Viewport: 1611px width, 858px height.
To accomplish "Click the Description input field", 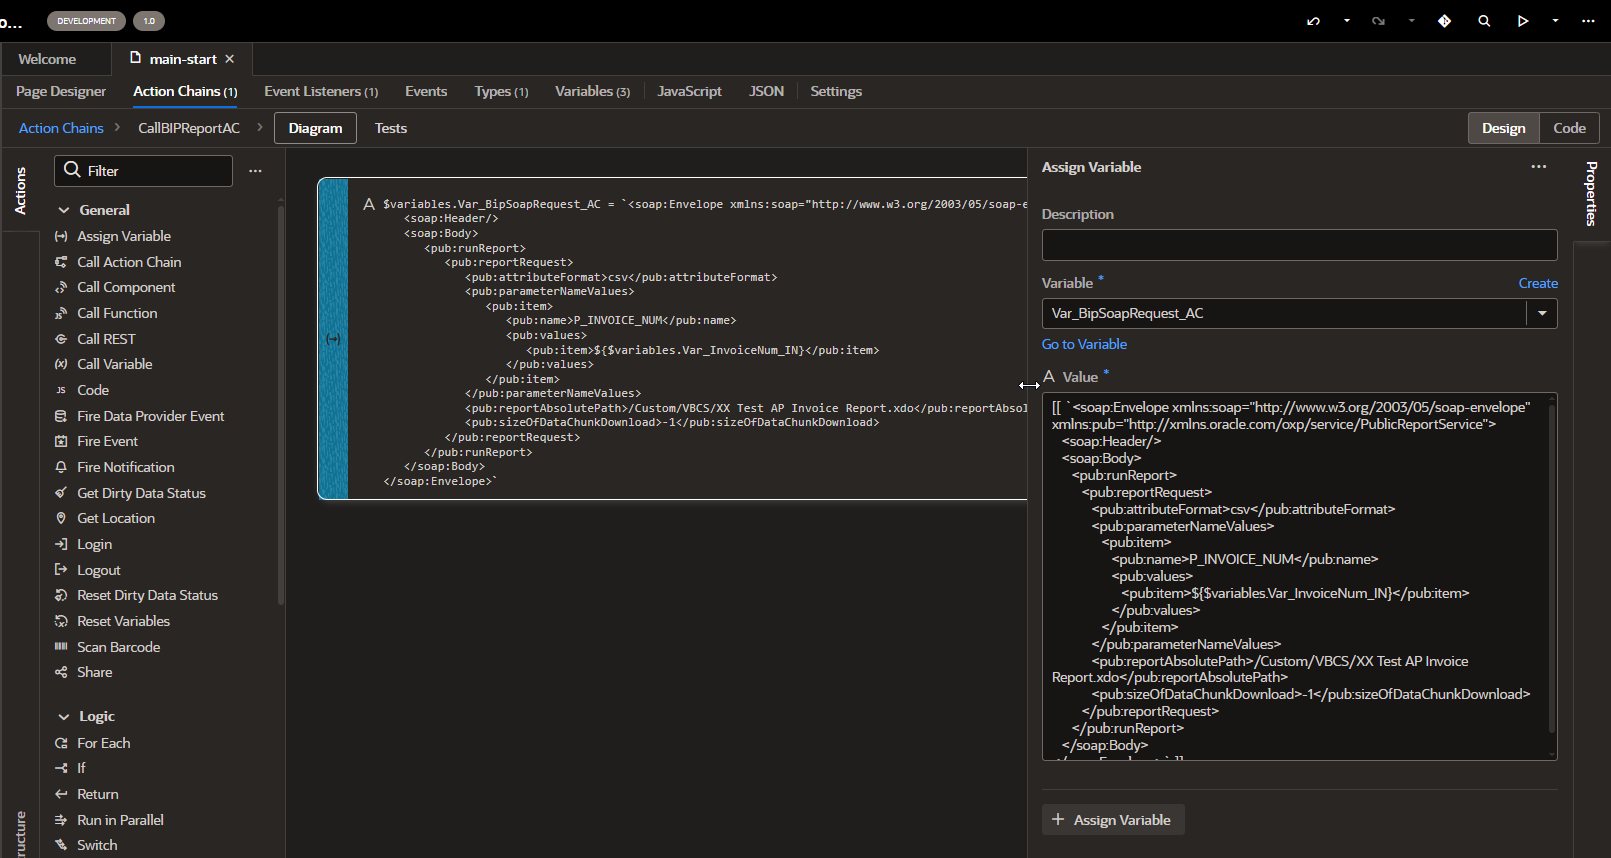I will pyautogui.click(x=1299, y=245).
